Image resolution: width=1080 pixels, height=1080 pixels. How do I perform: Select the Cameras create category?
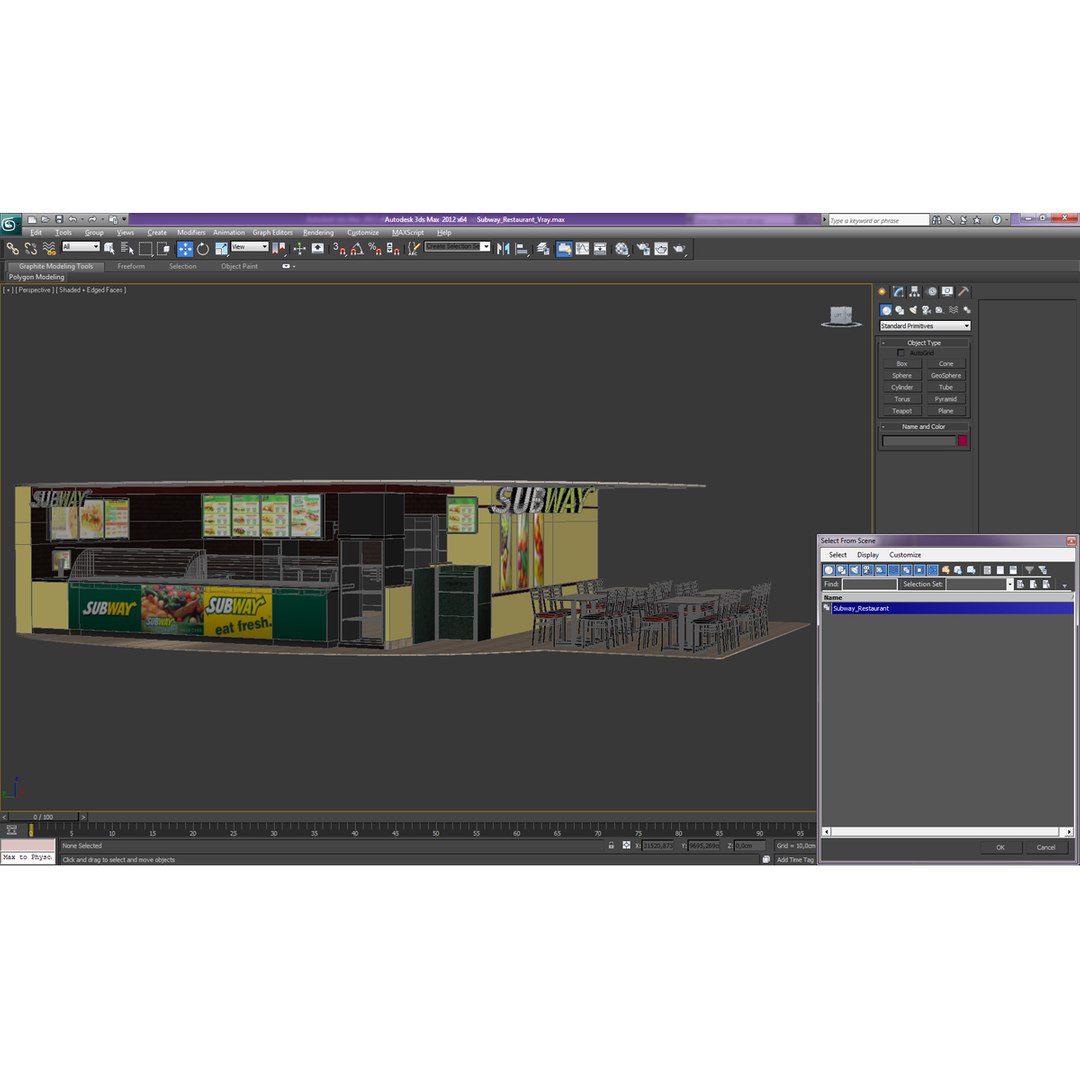pyautogui.click(x=926, y=311)
